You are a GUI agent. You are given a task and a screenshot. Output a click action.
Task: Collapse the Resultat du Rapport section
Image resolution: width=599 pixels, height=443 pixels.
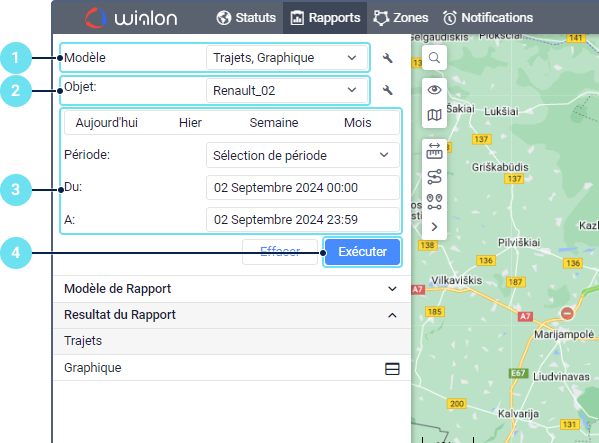click(x=232, y=315)
